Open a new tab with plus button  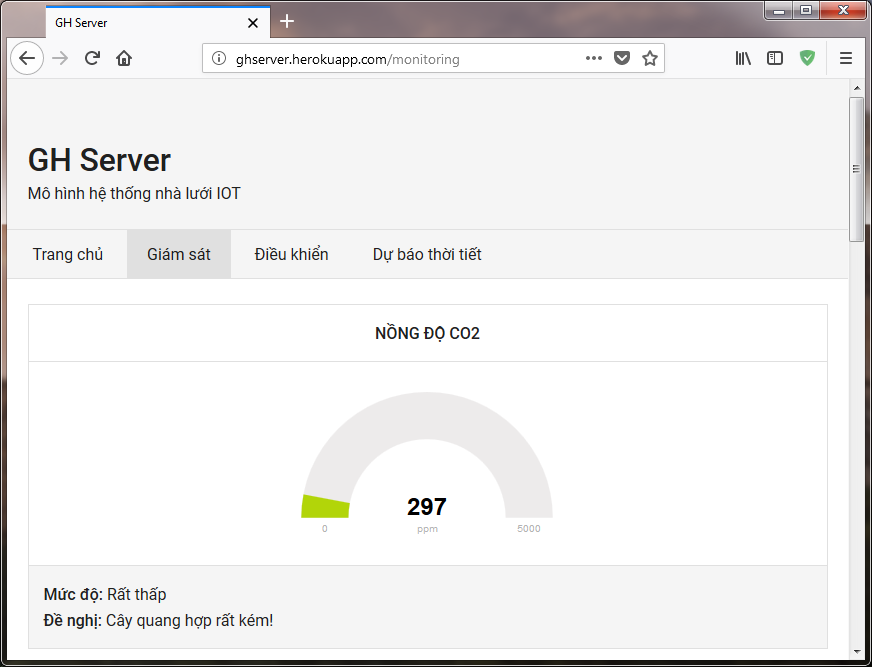point(287,21)
